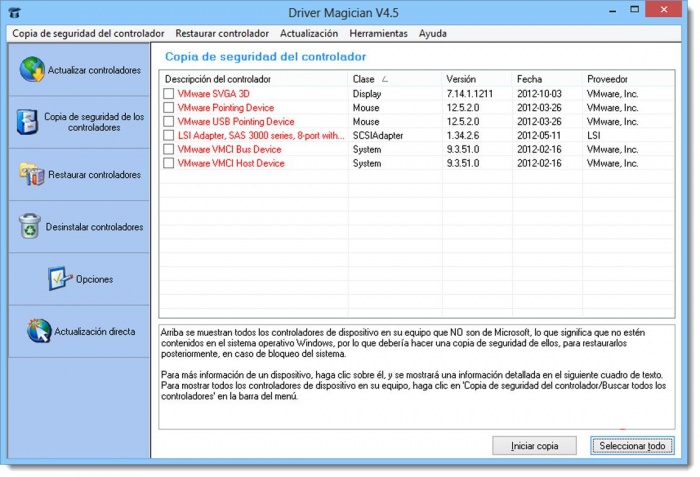Sort by Descripción del controlador column header

[x=254, y=79]
